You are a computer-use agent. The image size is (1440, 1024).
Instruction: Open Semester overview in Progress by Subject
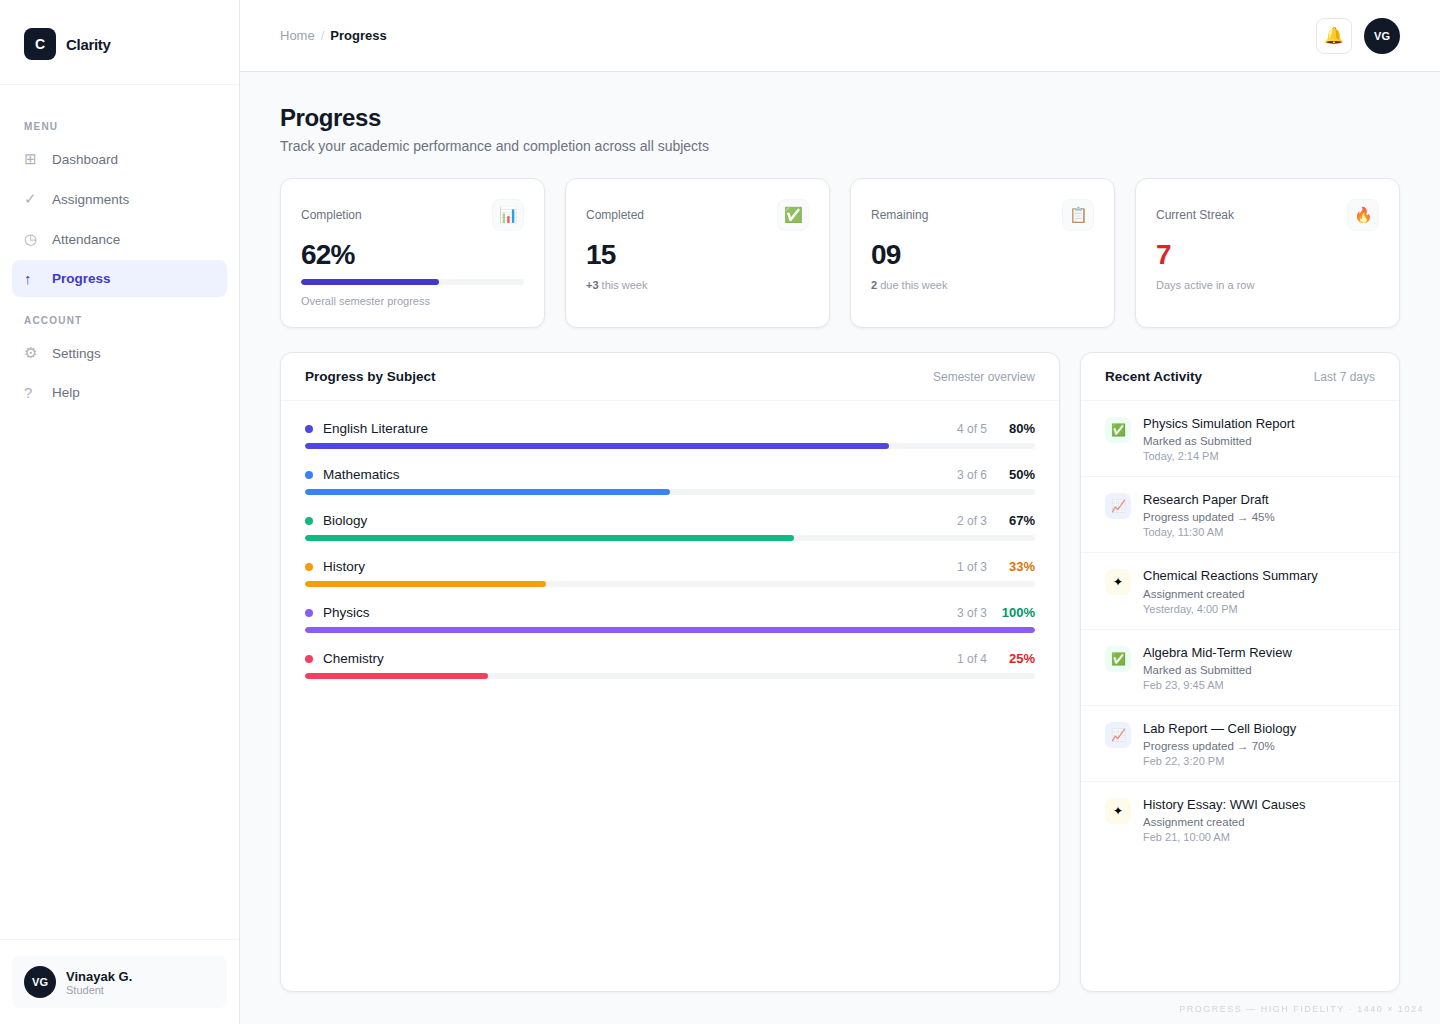tap(983, 376)
